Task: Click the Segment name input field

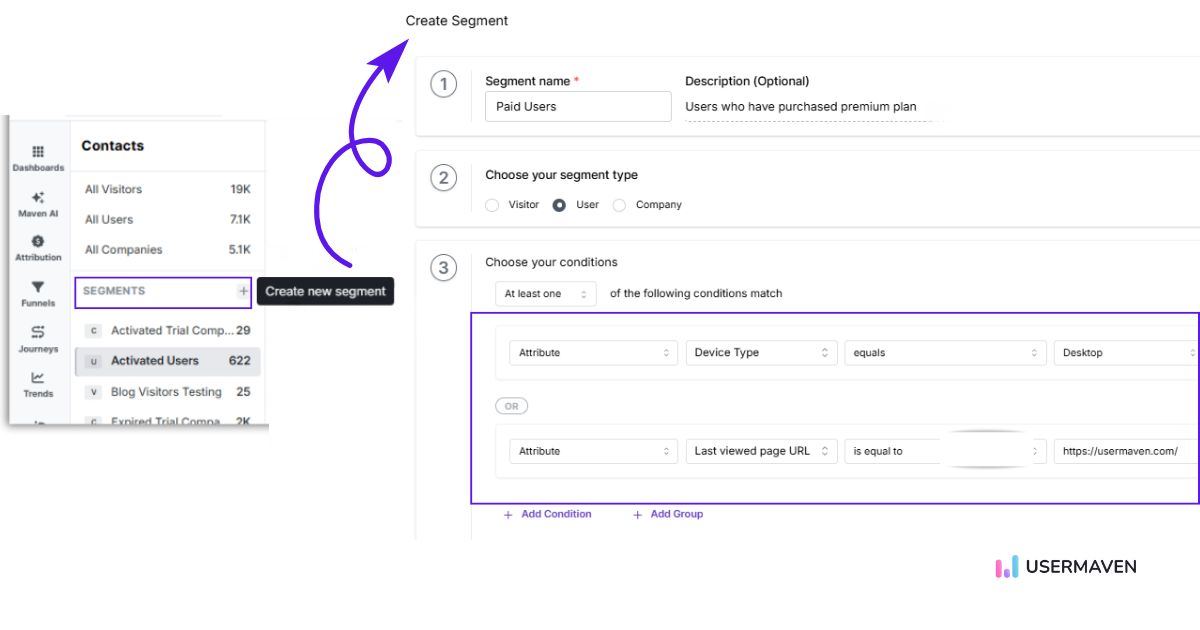Action: click(578, 107)
